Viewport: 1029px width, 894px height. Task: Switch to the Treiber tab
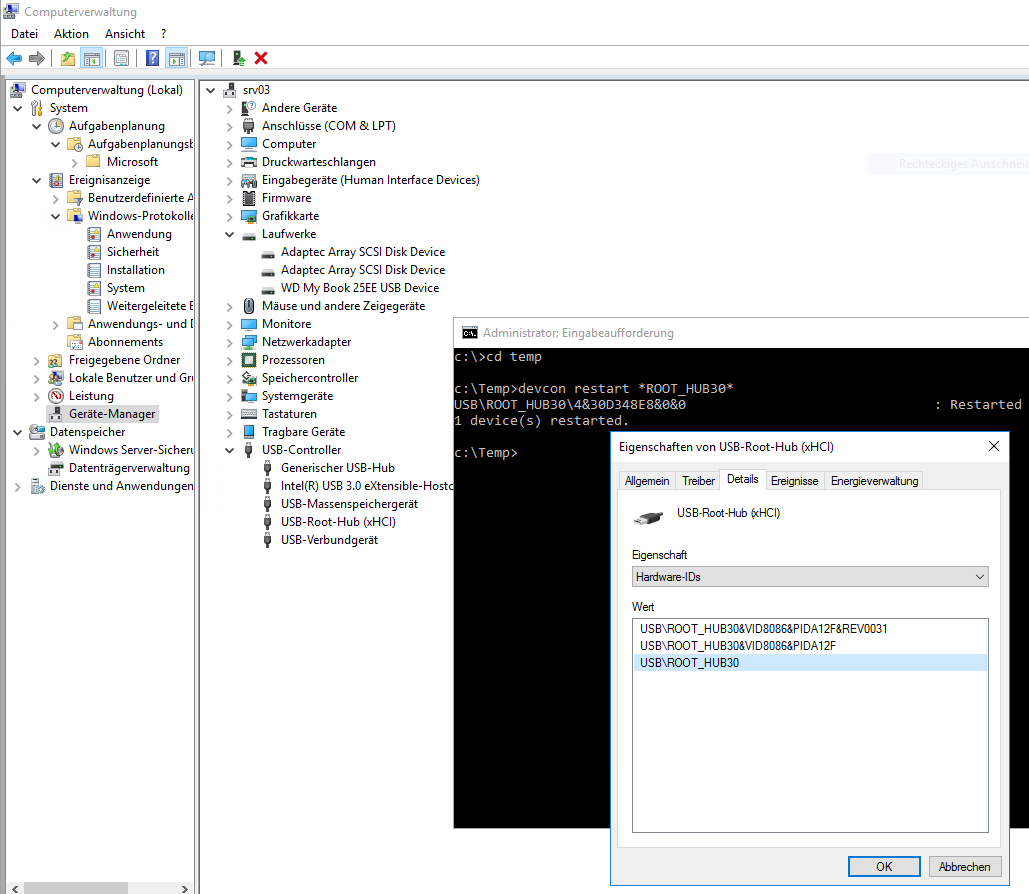[698, 481]
